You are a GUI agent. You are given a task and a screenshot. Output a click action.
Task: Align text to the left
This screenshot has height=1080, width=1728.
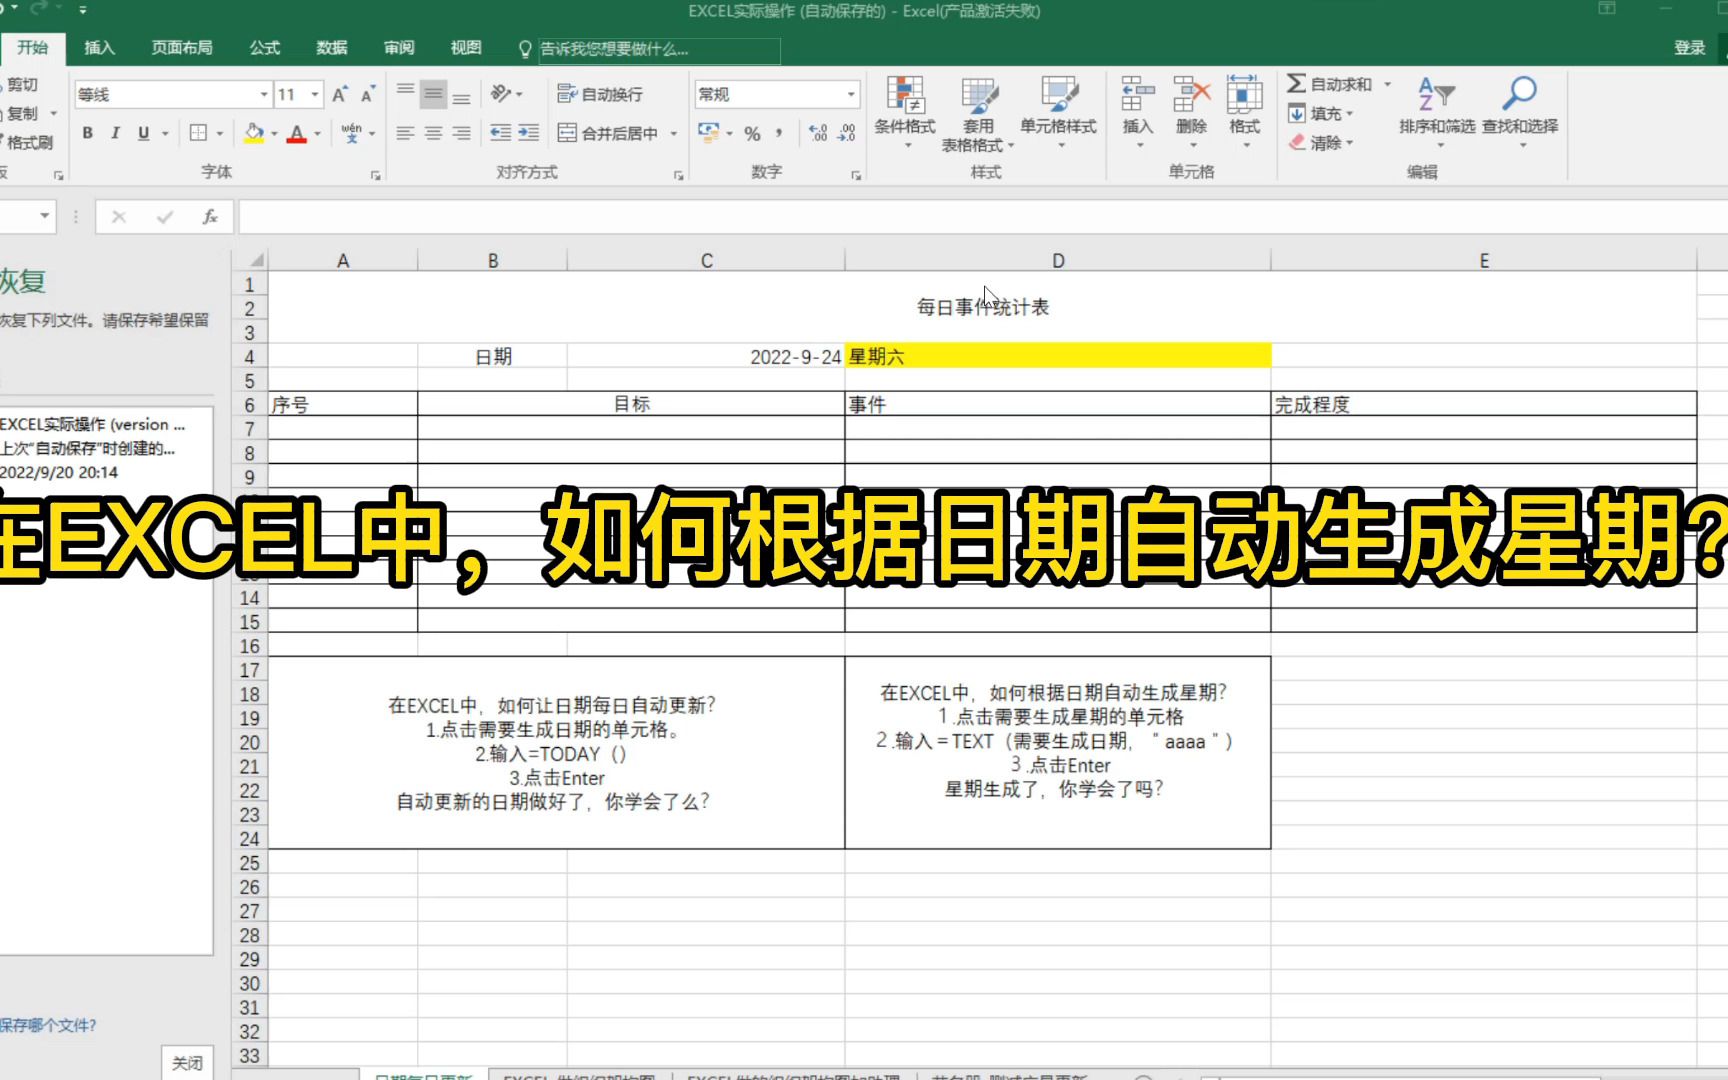[x=405, y=133]
